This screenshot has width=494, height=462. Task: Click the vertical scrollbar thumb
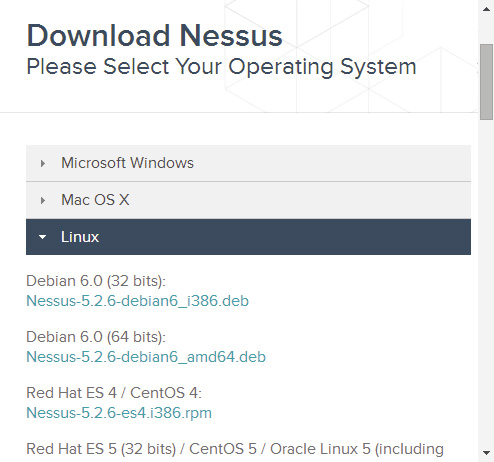[x=486, y=82]
